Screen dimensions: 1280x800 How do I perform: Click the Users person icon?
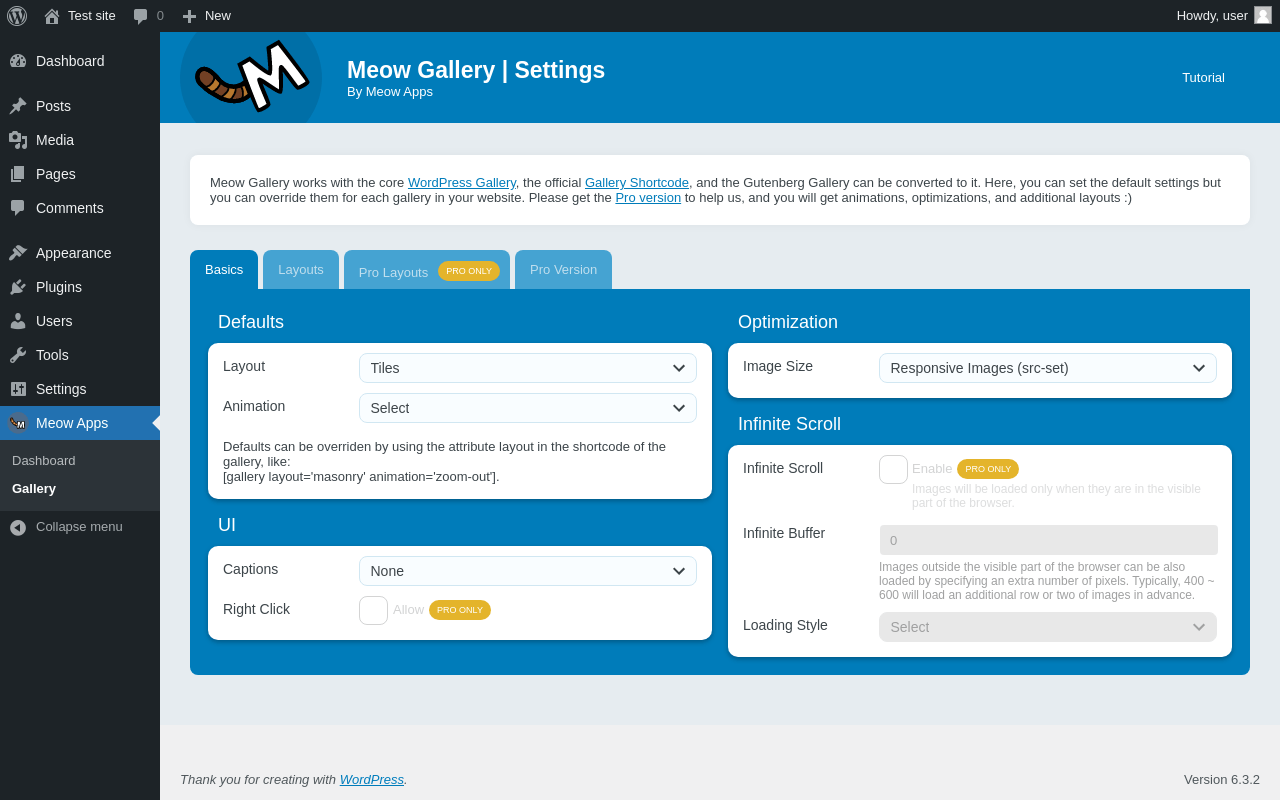(x=18, y=321)
